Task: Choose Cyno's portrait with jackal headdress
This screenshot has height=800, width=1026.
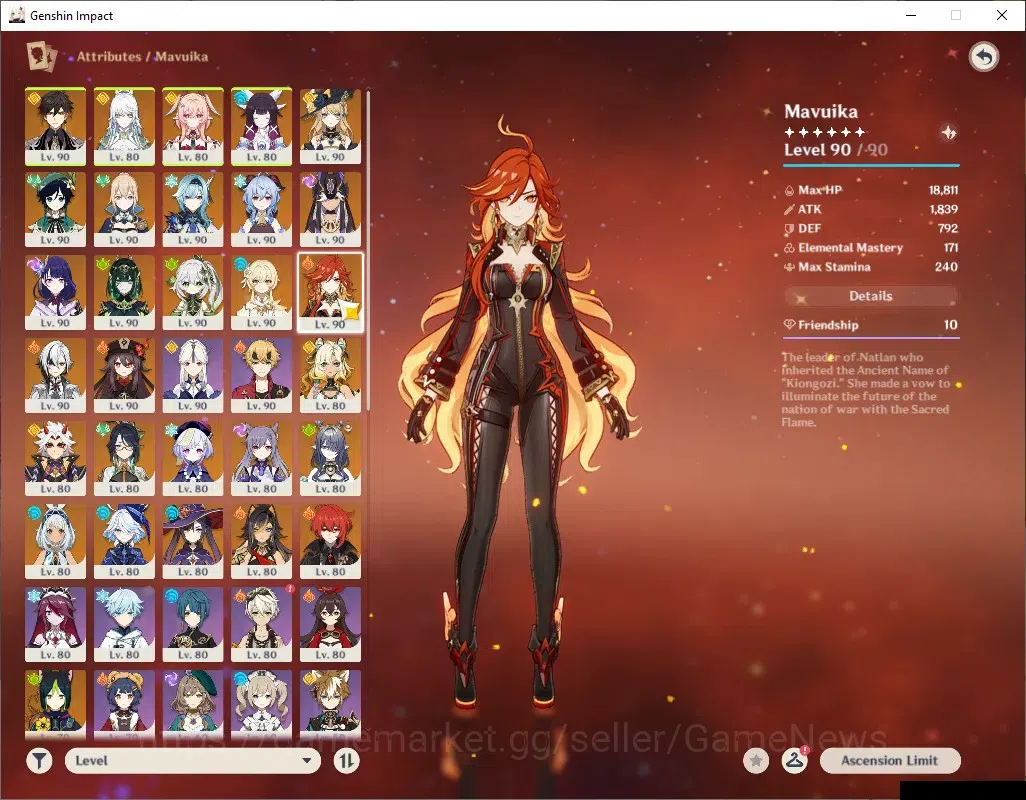Action: pyautogui.click(x=330, y=209)
